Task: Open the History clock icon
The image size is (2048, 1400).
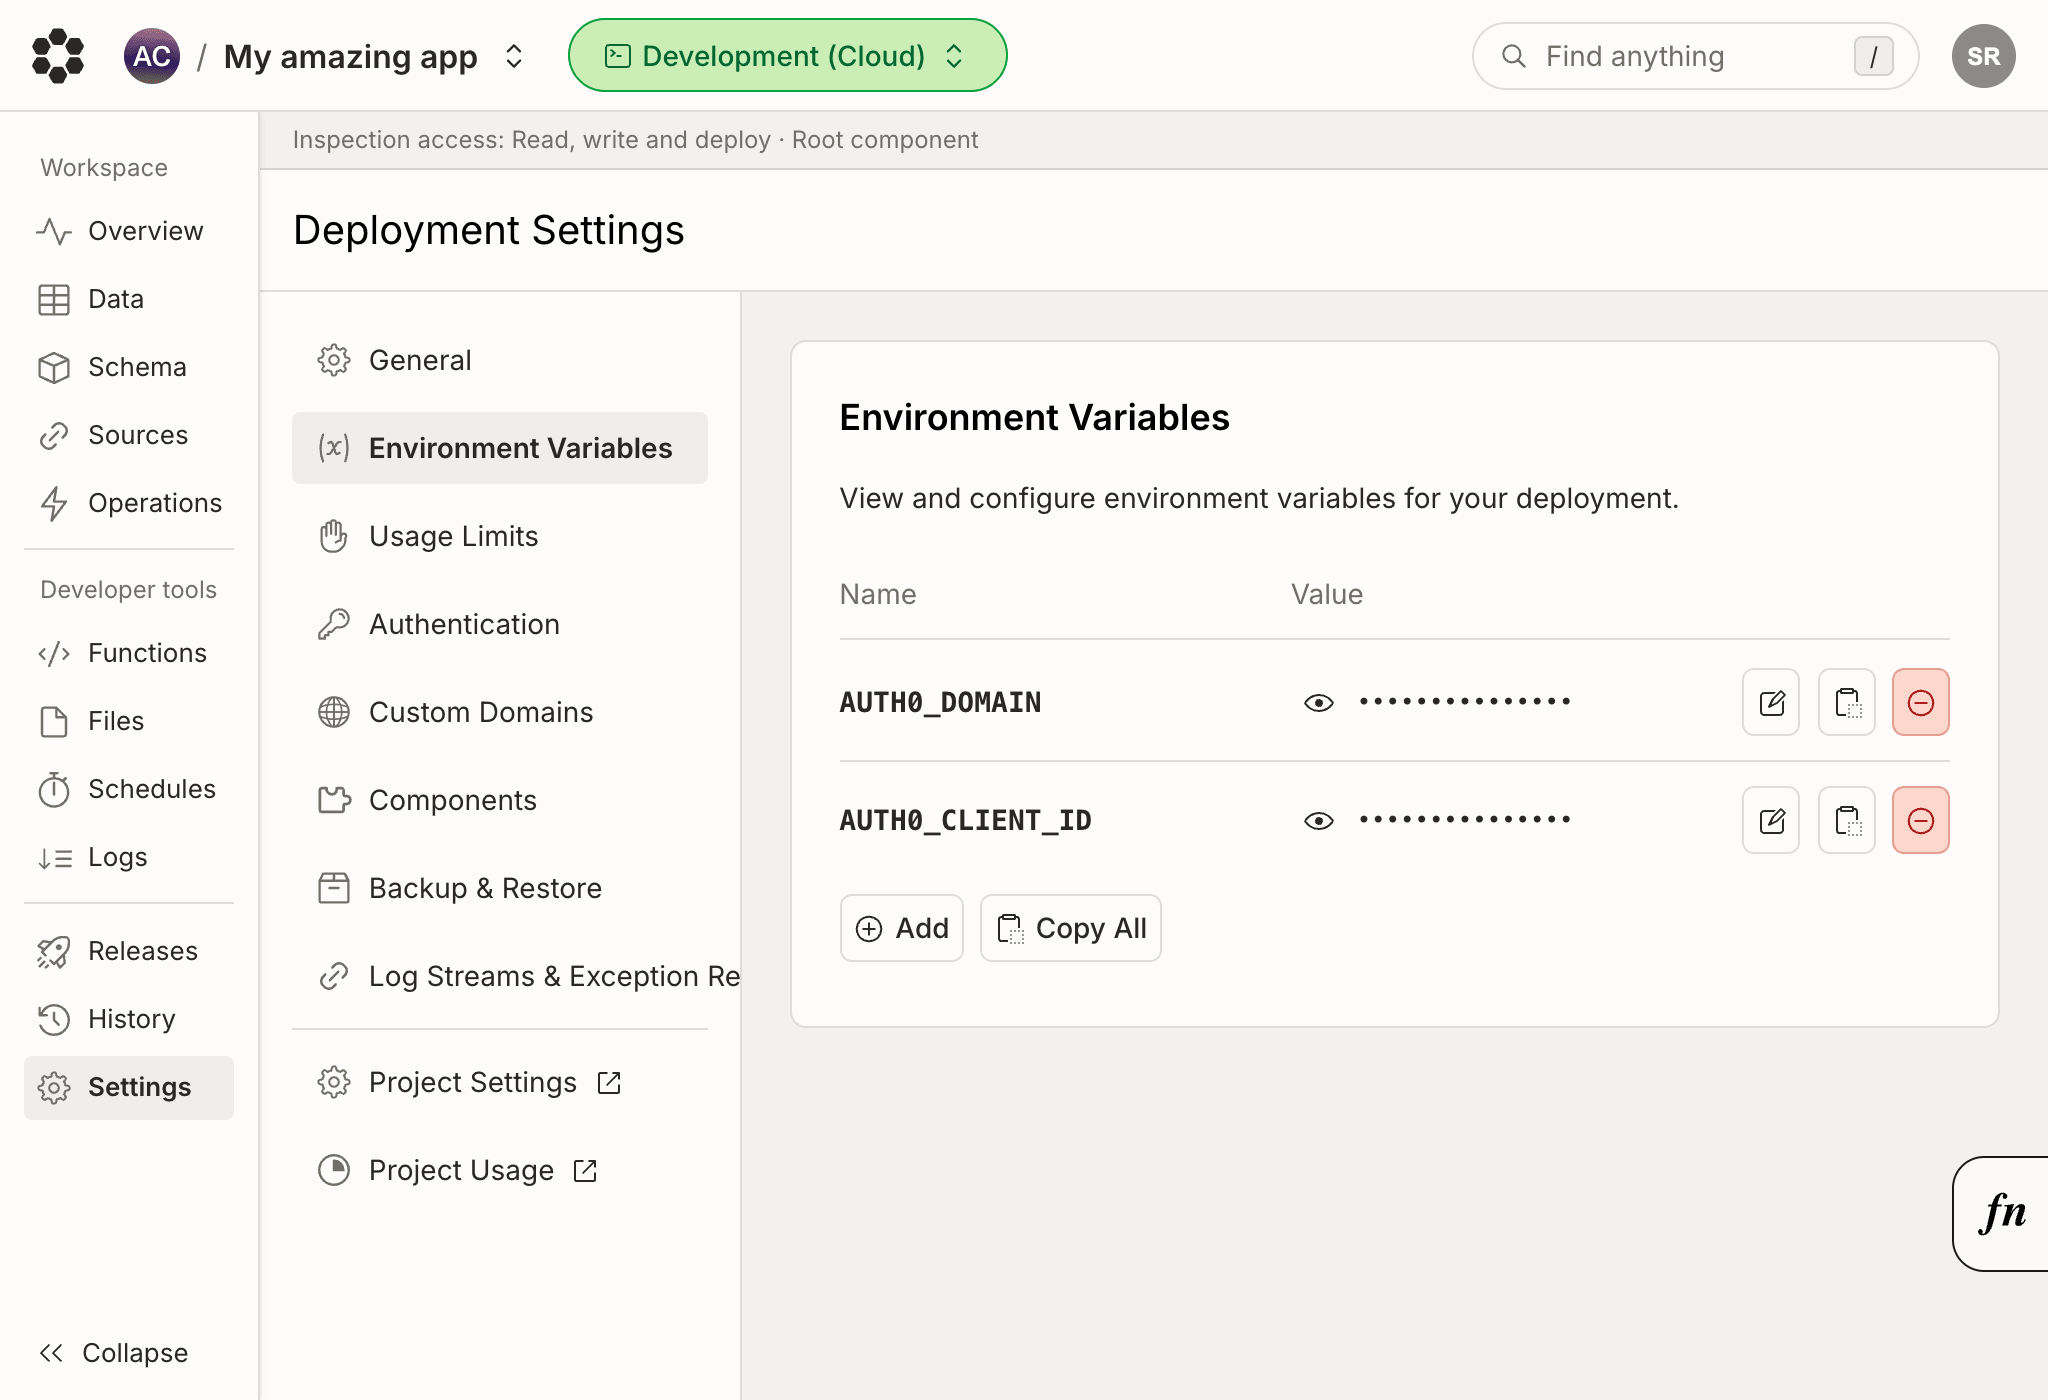Action: tap(54, 1019)
